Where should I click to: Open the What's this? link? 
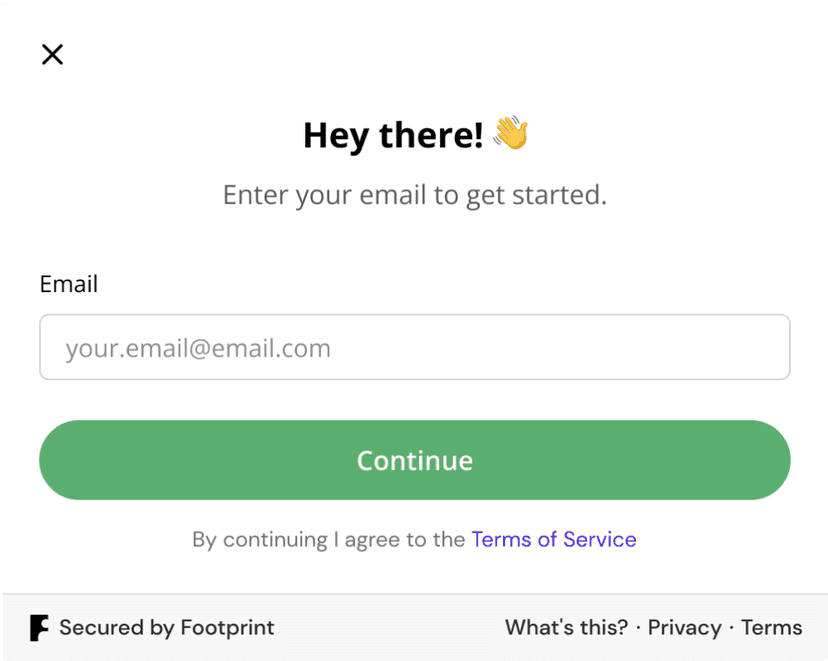pos(567,627)
